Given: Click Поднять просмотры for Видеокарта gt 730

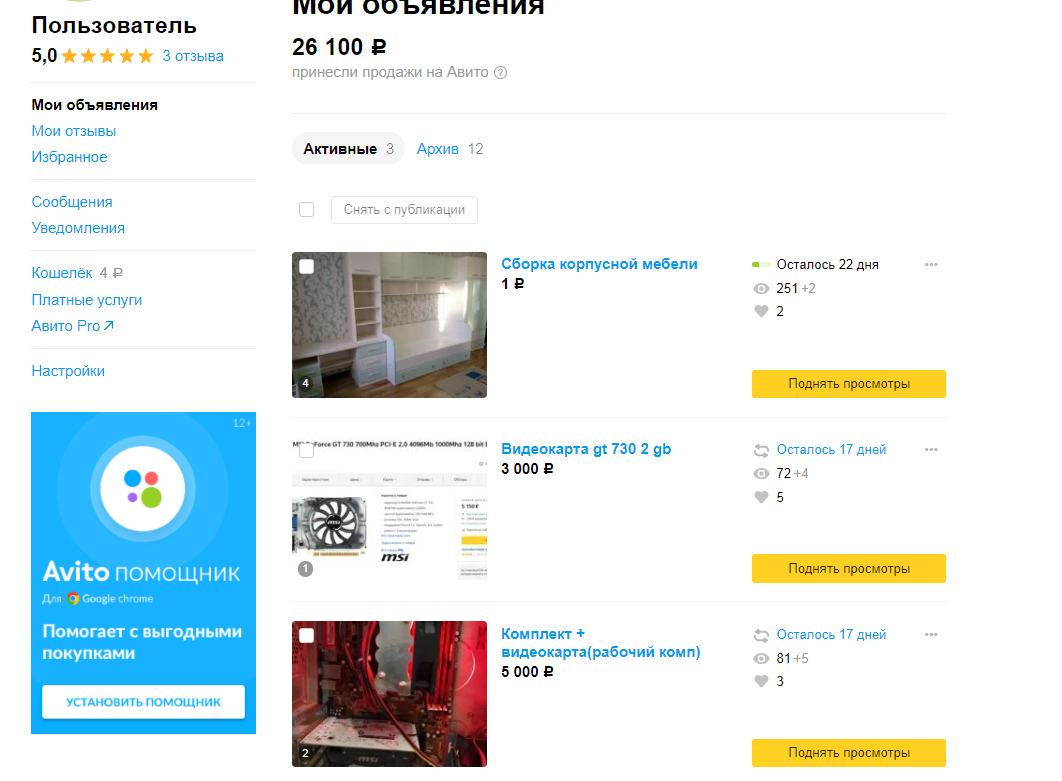Looking at the screenshot, I should point(849,569).
